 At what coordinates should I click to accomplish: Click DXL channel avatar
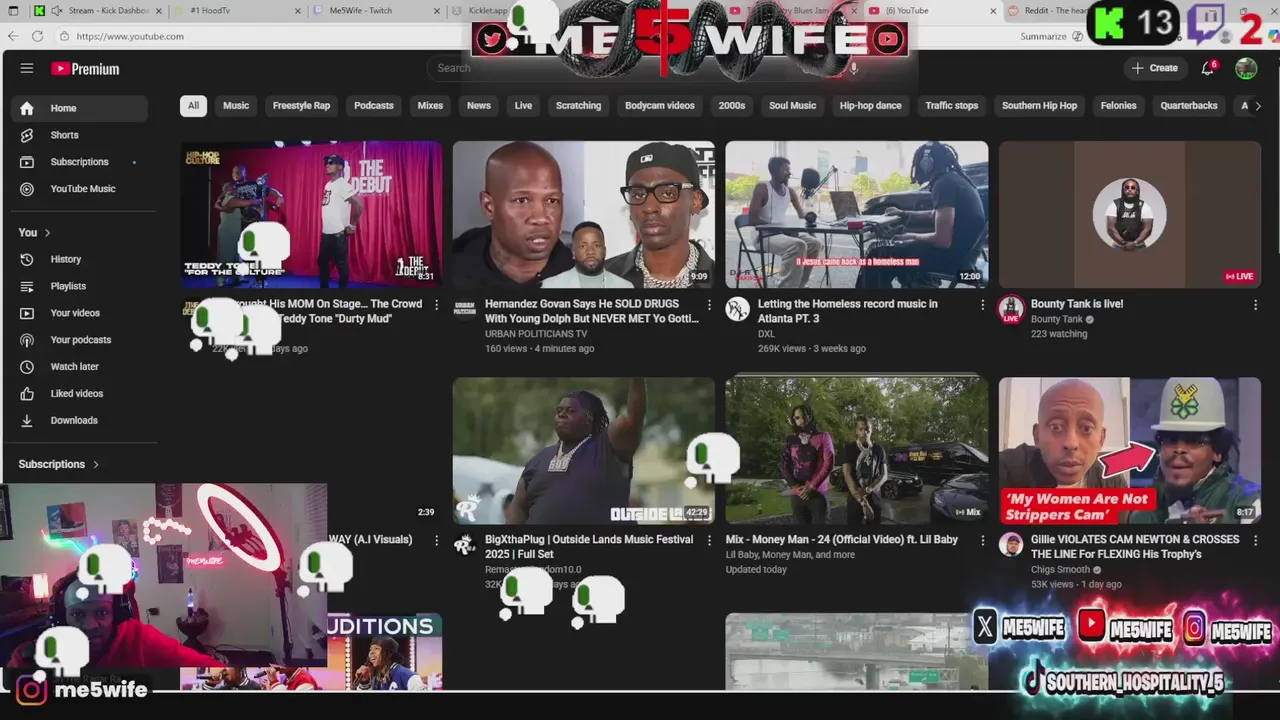point(738,308)
